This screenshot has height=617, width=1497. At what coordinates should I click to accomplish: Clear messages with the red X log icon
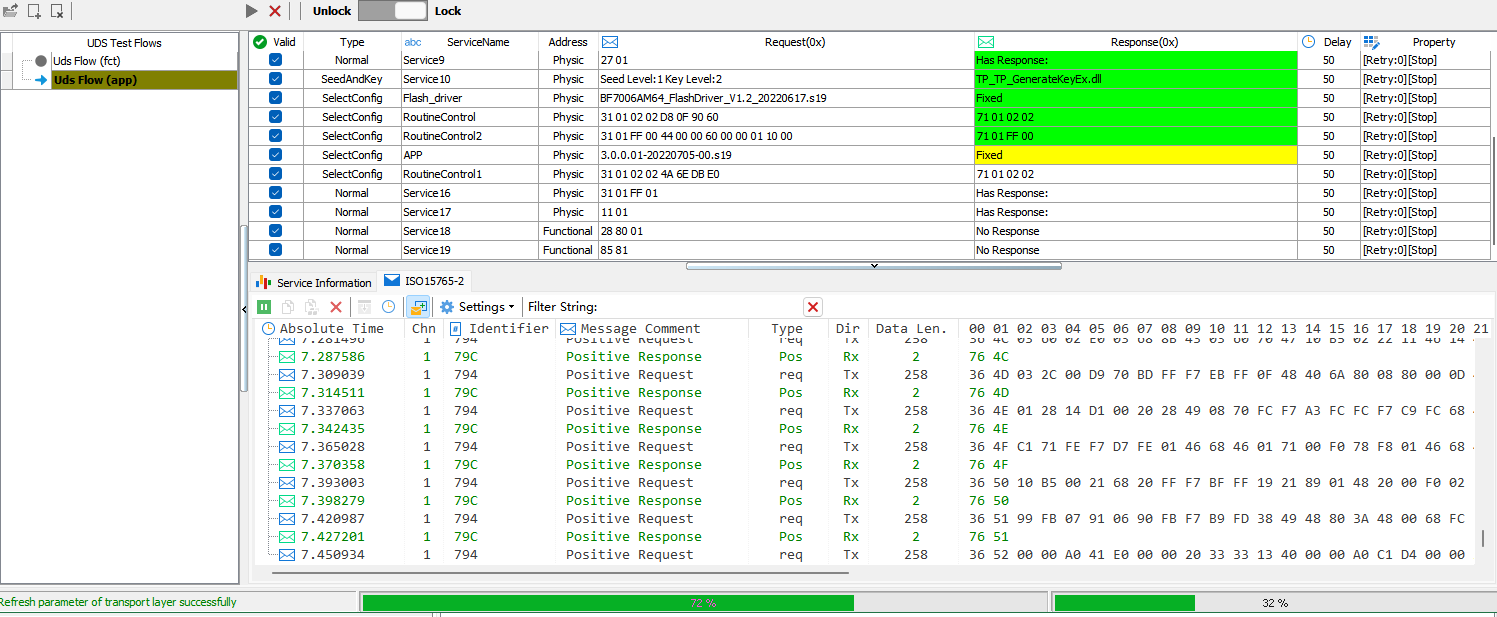coord(336,307)
